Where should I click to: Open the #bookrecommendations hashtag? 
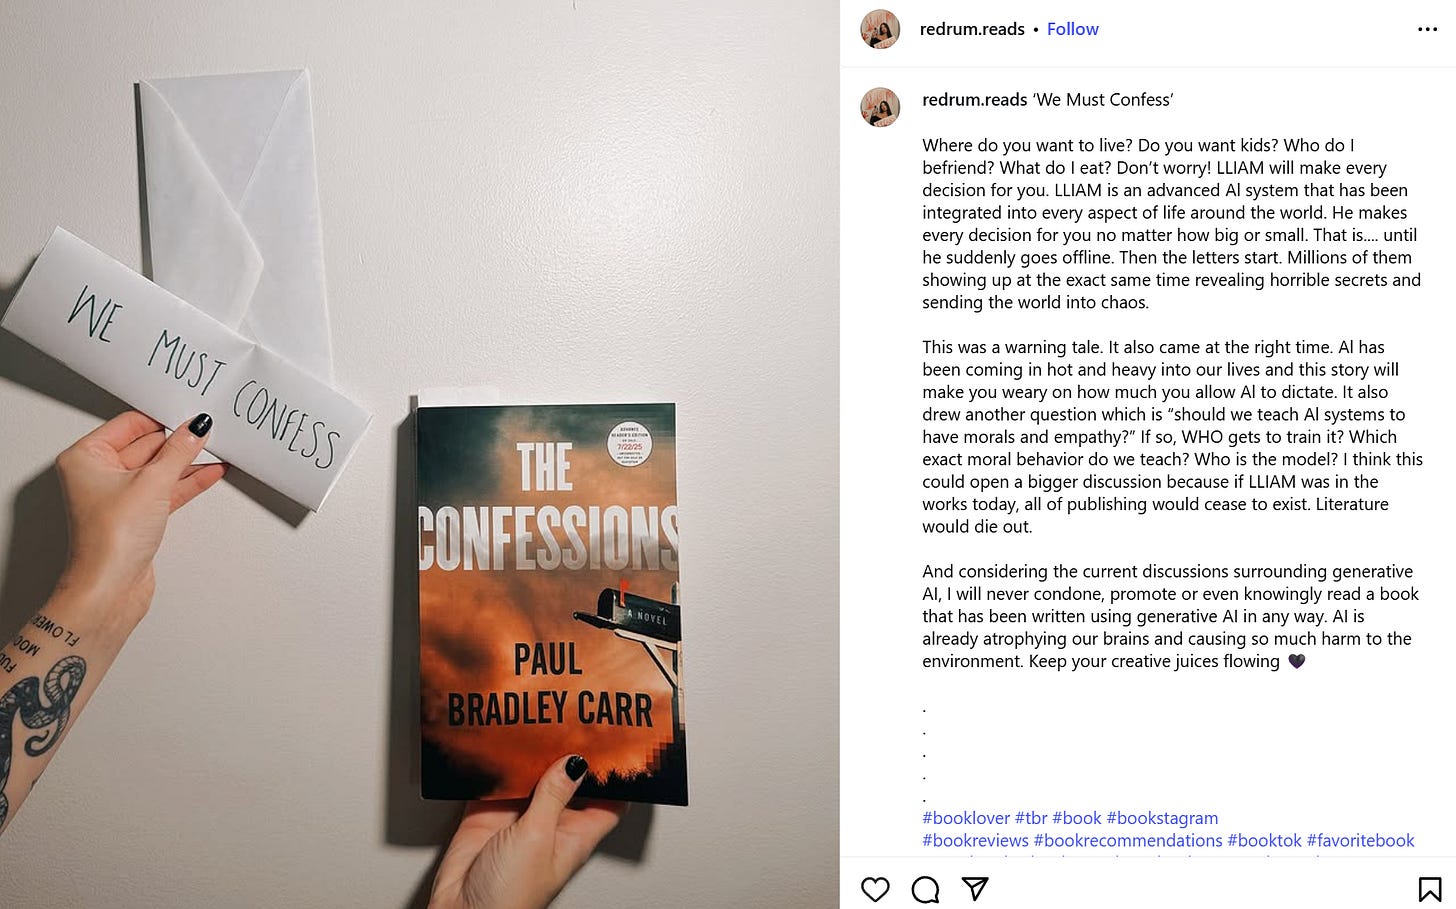1128,840
